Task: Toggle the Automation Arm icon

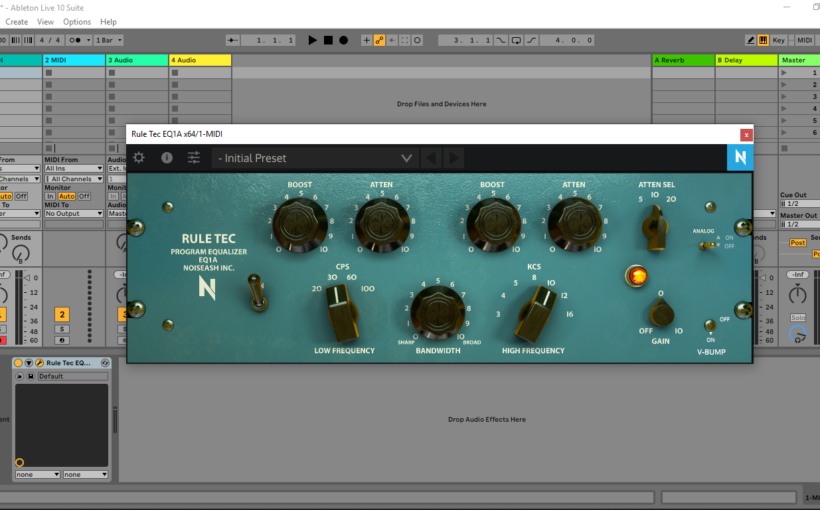Action: coord(379,40)
